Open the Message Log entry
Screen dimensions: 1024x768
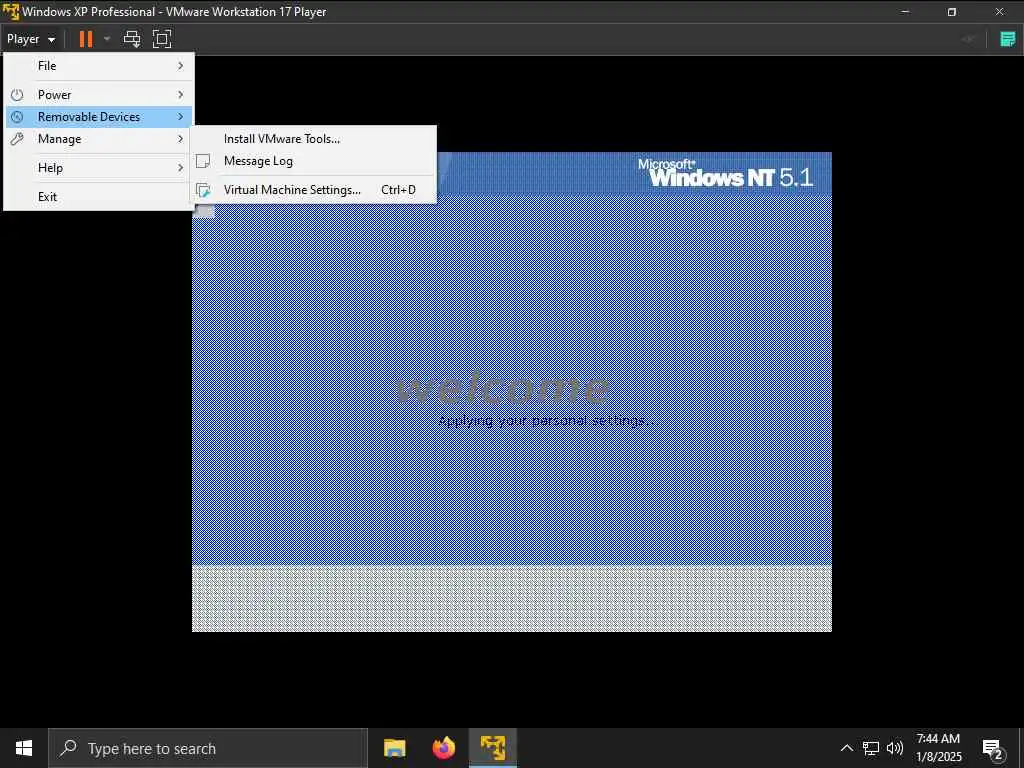pyautogui.click(x=313, y=161)
